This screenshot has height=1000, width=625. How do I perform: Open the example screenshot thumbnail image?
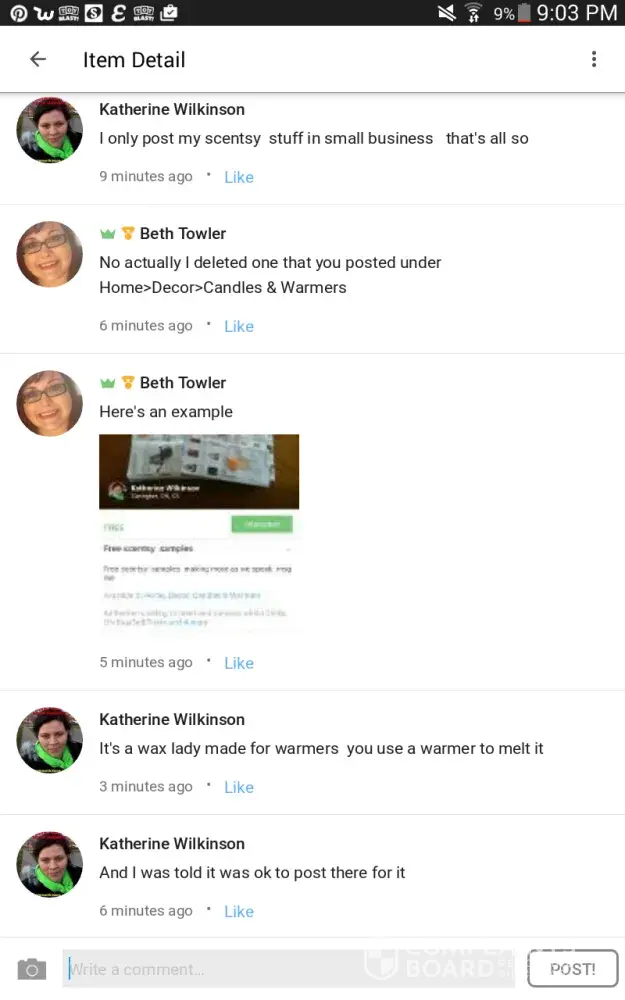199,534
